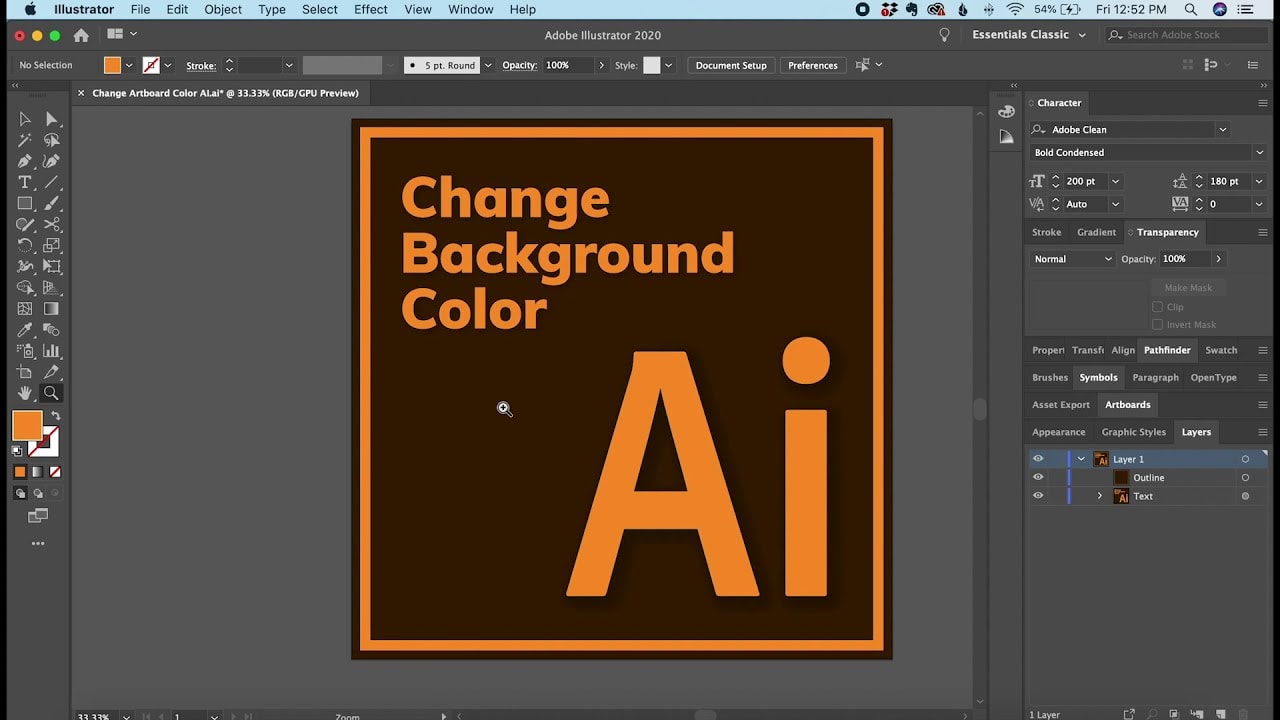This screenshot has height=720, width=1280.
Task: Select the Selection tool arrow
Action: [x=25, y=119]
